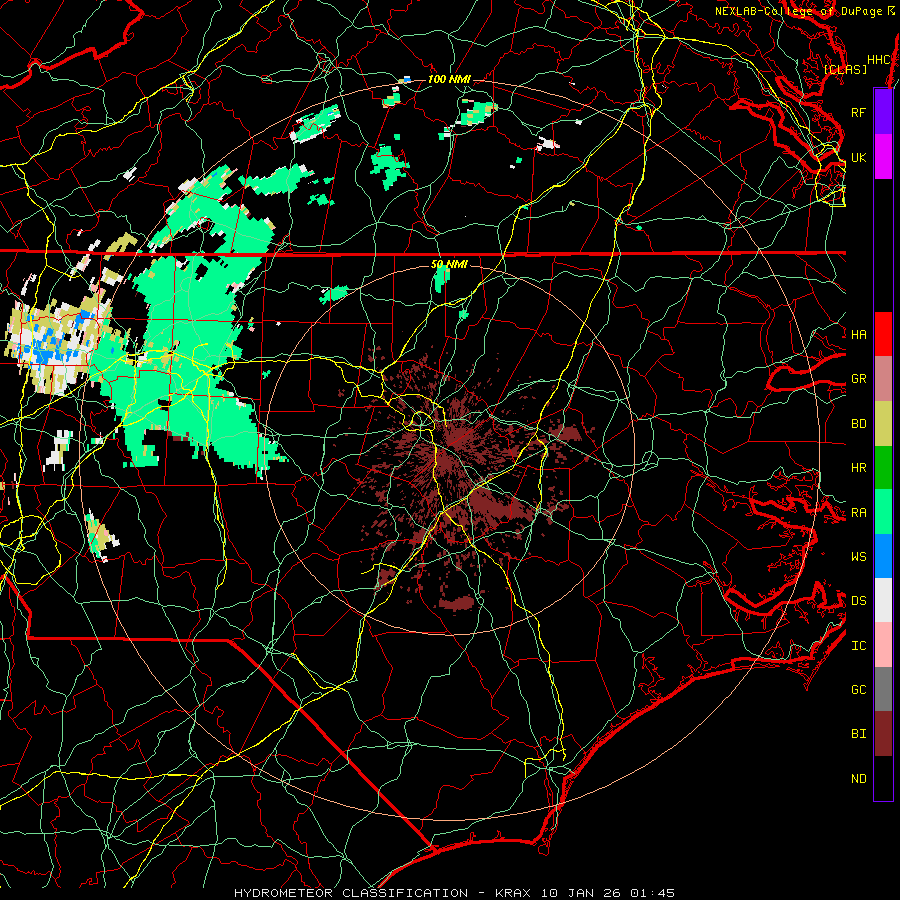Click the IC pink legend swatch
Viewport: 900px width, 900px height.
pos(883,645)
